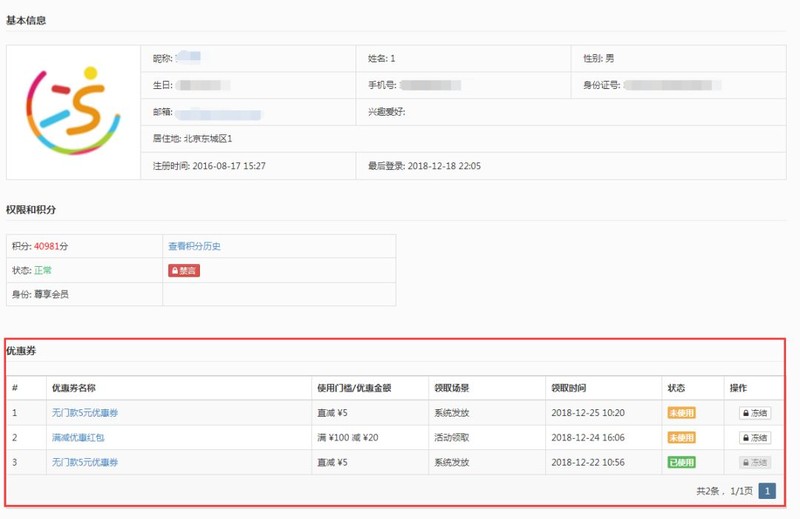Open the 满减优惠红包 coupon link
Image resolution: width=800 pixels, height=519 pixels.
pyautogui.click(x=78, y=437)
